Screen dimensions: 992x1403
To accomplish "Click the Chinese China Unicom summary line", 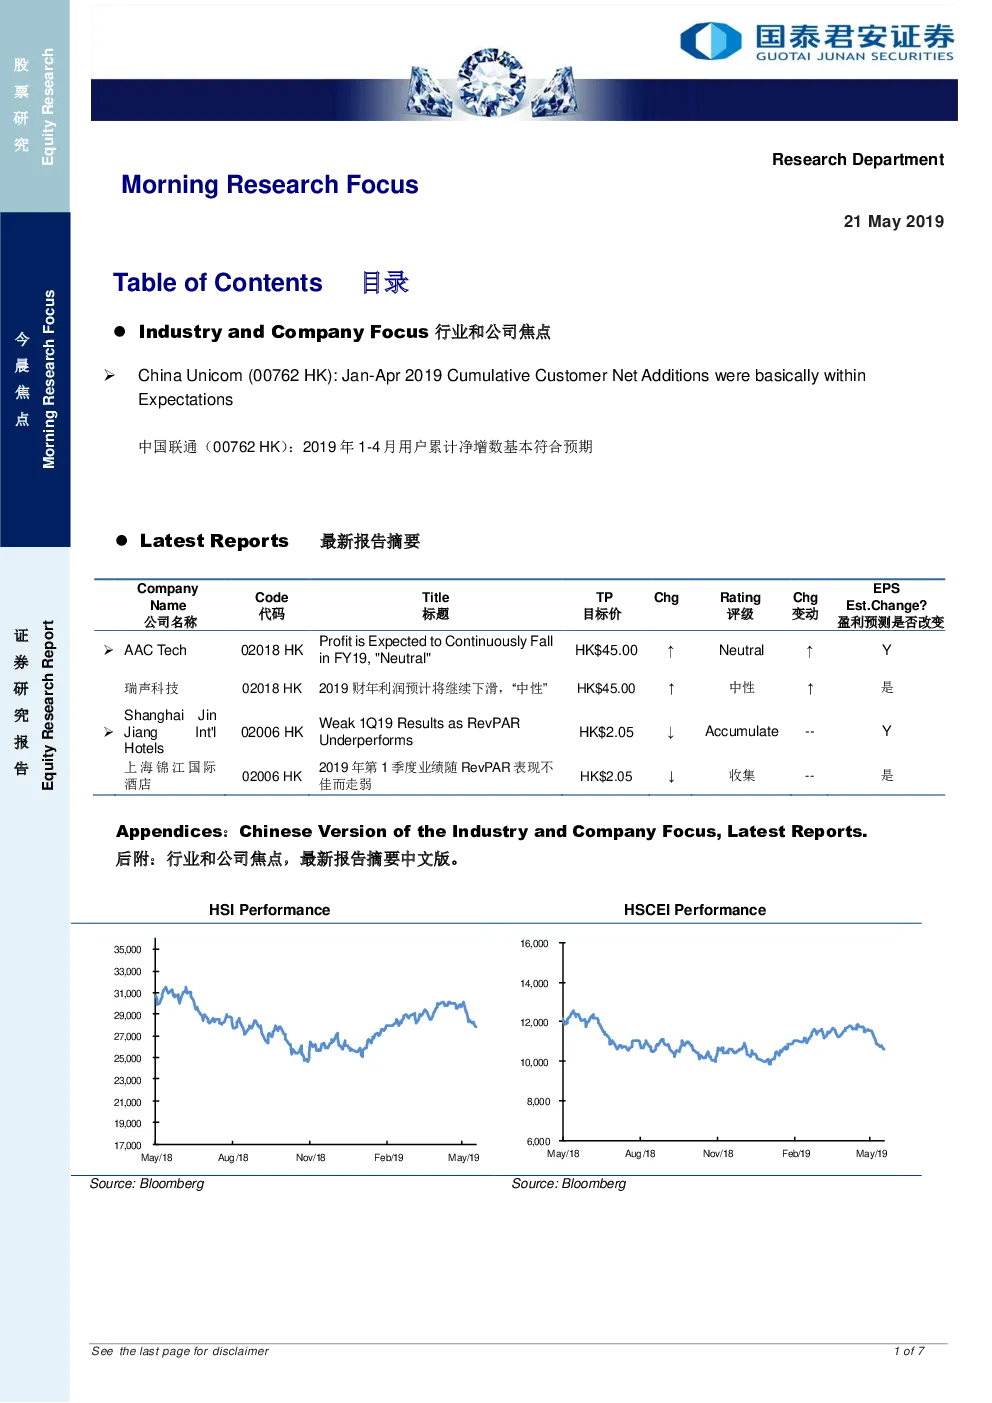I will (365, 447).
